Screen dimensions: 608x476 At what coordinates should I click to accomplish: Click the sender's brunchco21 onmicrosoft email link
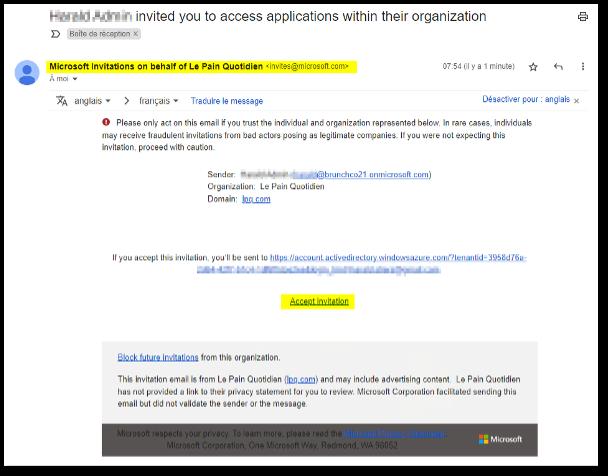pyautogui.click(x=360, y=174)
